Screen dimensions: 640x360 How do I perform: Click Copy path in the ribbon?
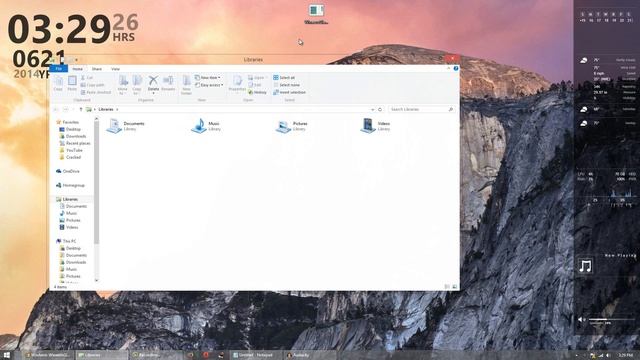click(93, 85)
